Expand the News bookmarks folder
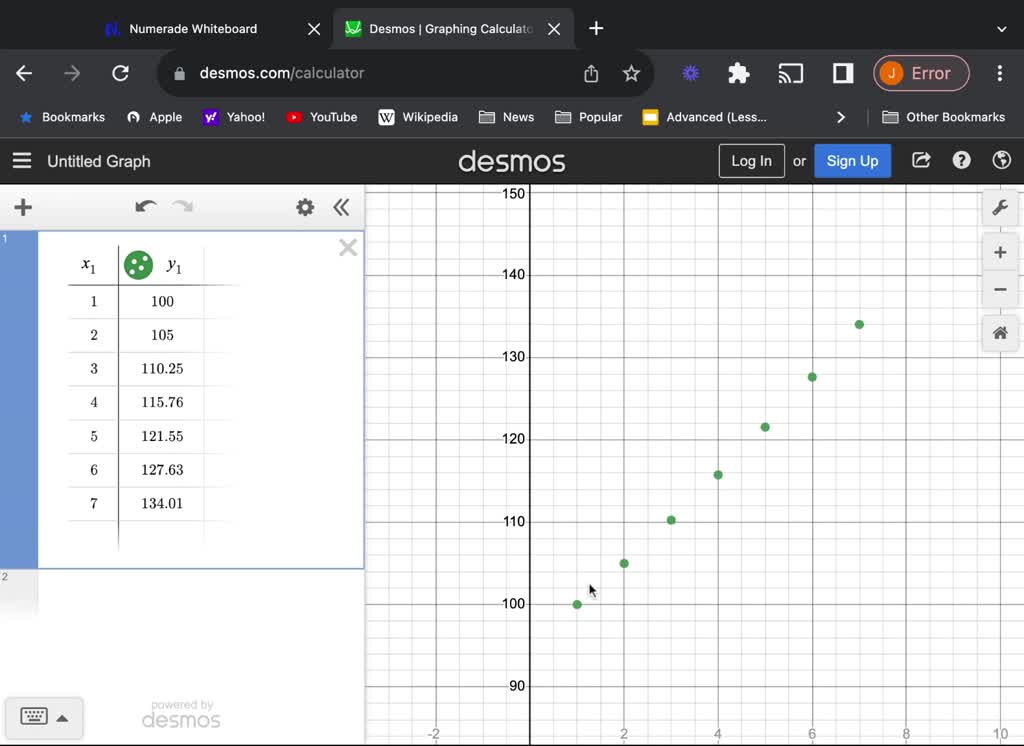 click(x=506, y=118)
